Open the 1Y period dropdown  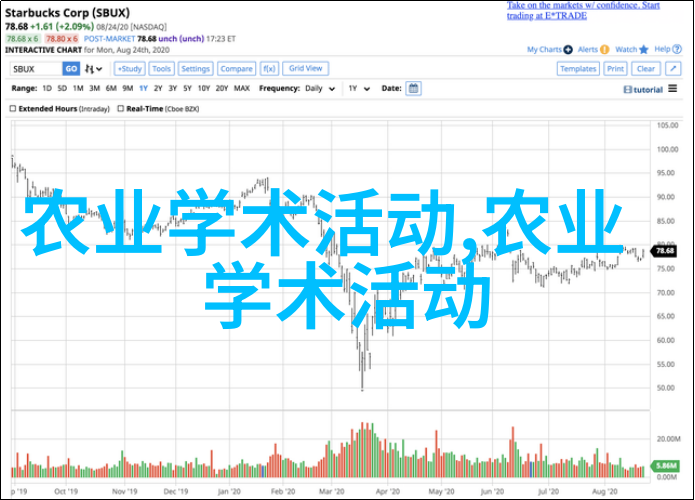[x=359, y=89]
